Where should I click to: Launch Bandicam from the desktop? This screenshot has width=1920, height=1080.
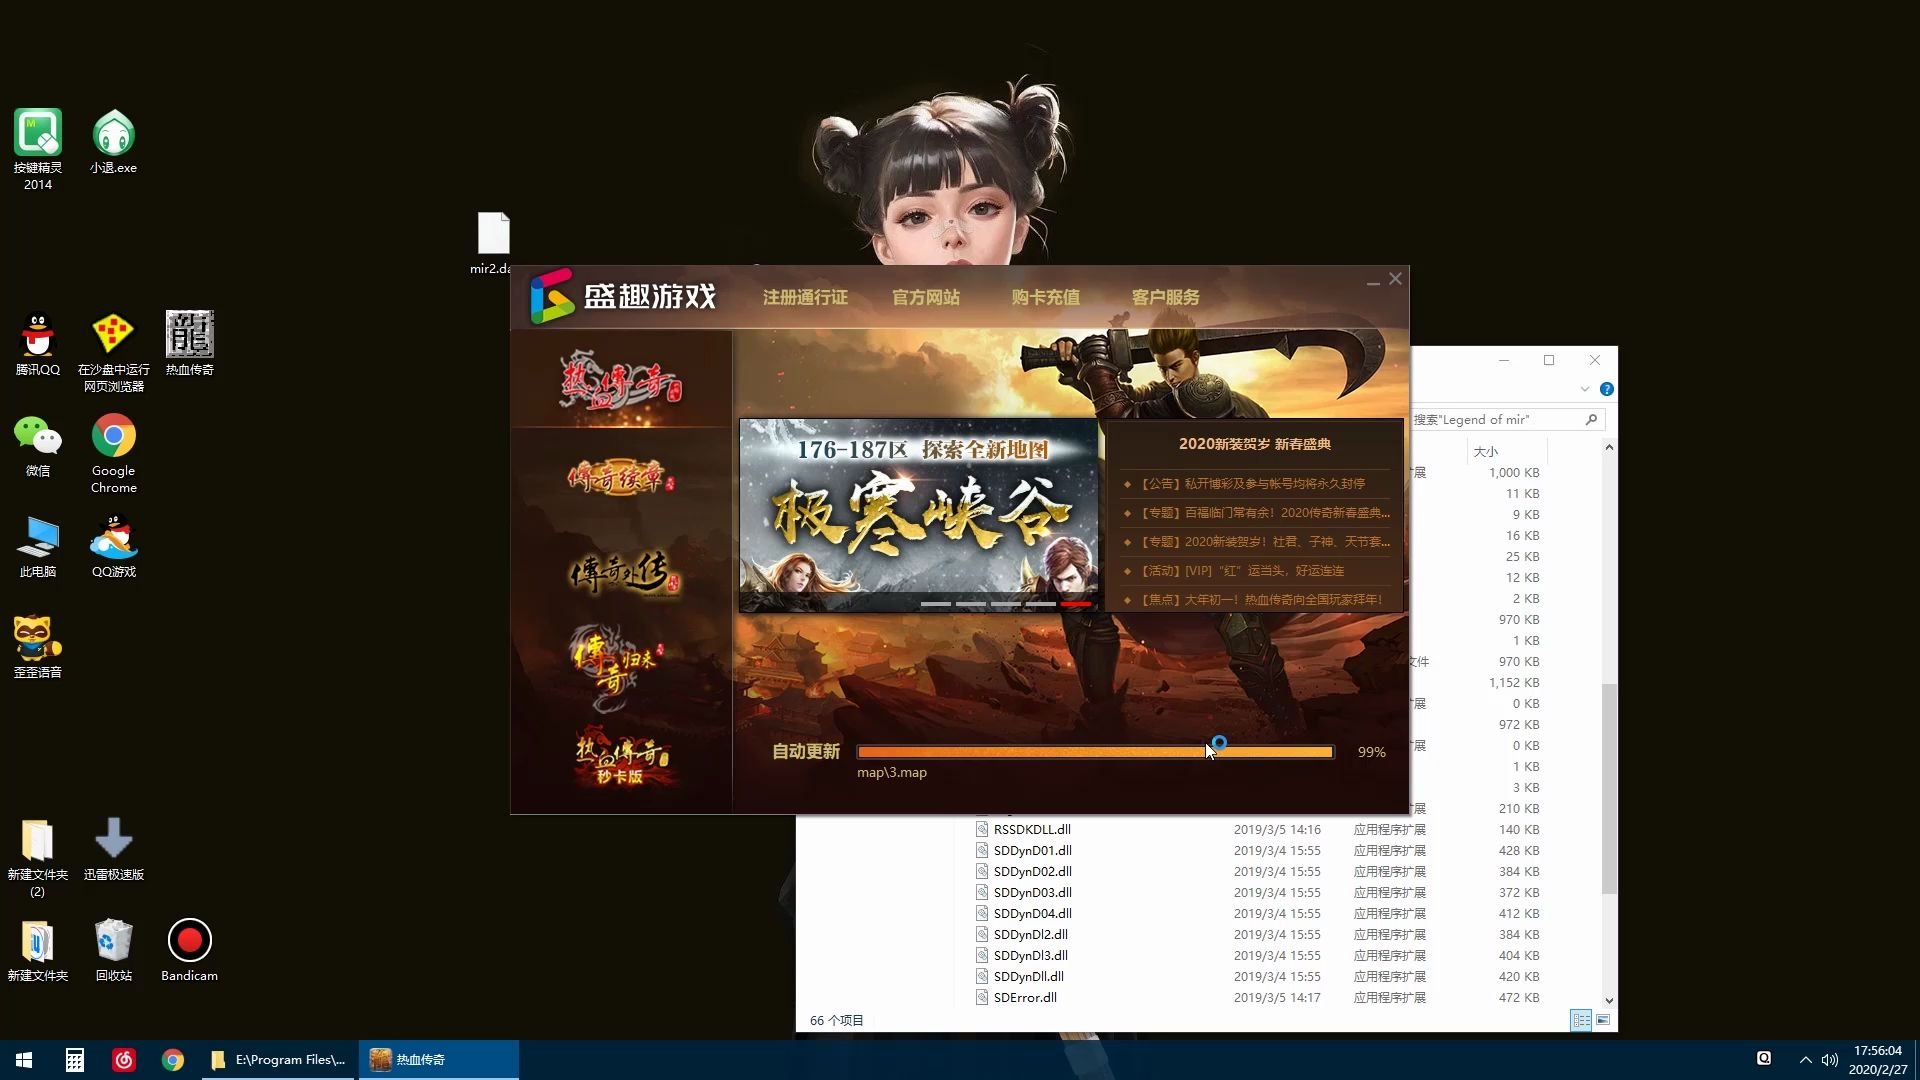click(x=189, y=950)
